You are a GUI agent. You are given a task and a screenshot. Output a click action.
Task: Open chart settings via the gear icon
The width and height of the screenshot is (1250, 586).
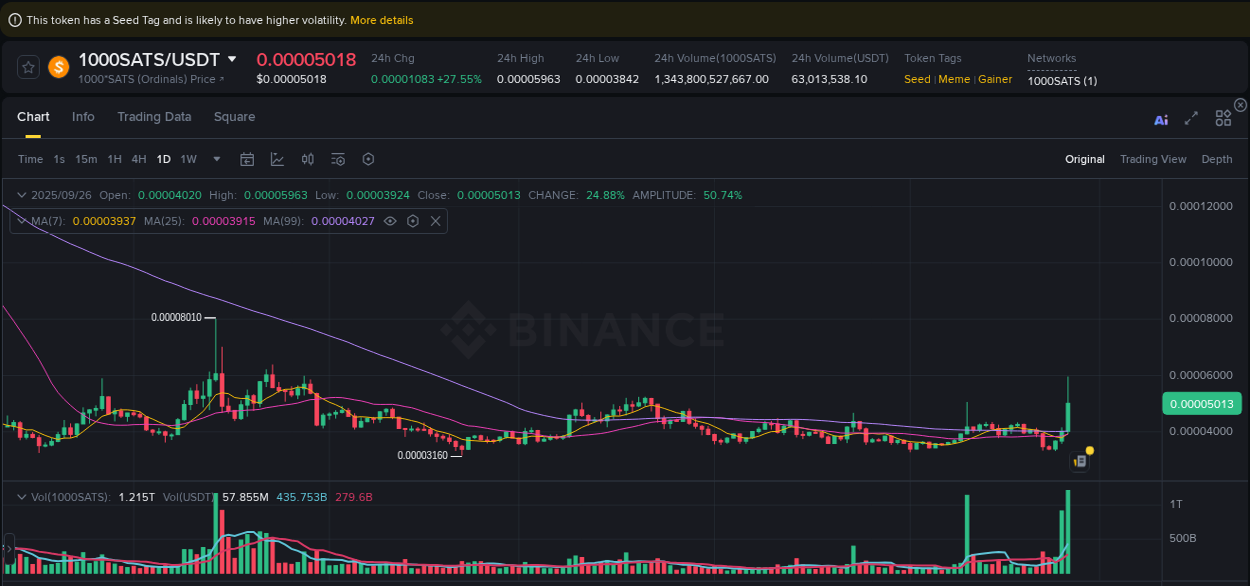click(x=368, y=159)
